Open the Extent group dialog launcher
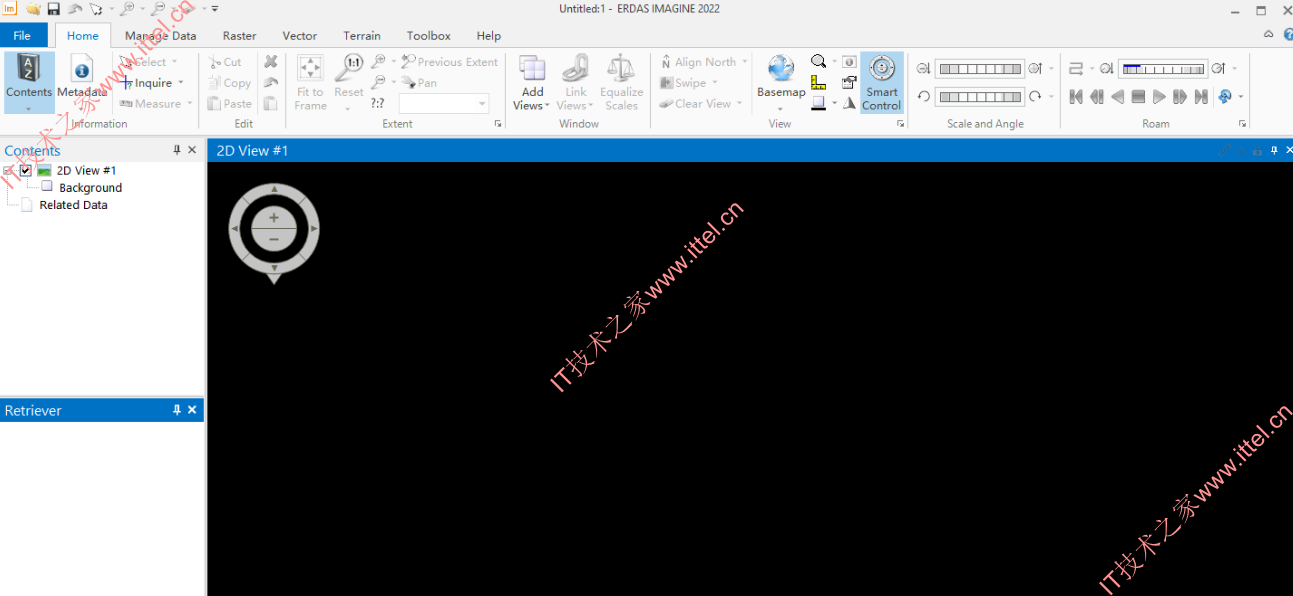Image resolution: width=1293 pixels, height=596 pixels. (x=498, y=124)
